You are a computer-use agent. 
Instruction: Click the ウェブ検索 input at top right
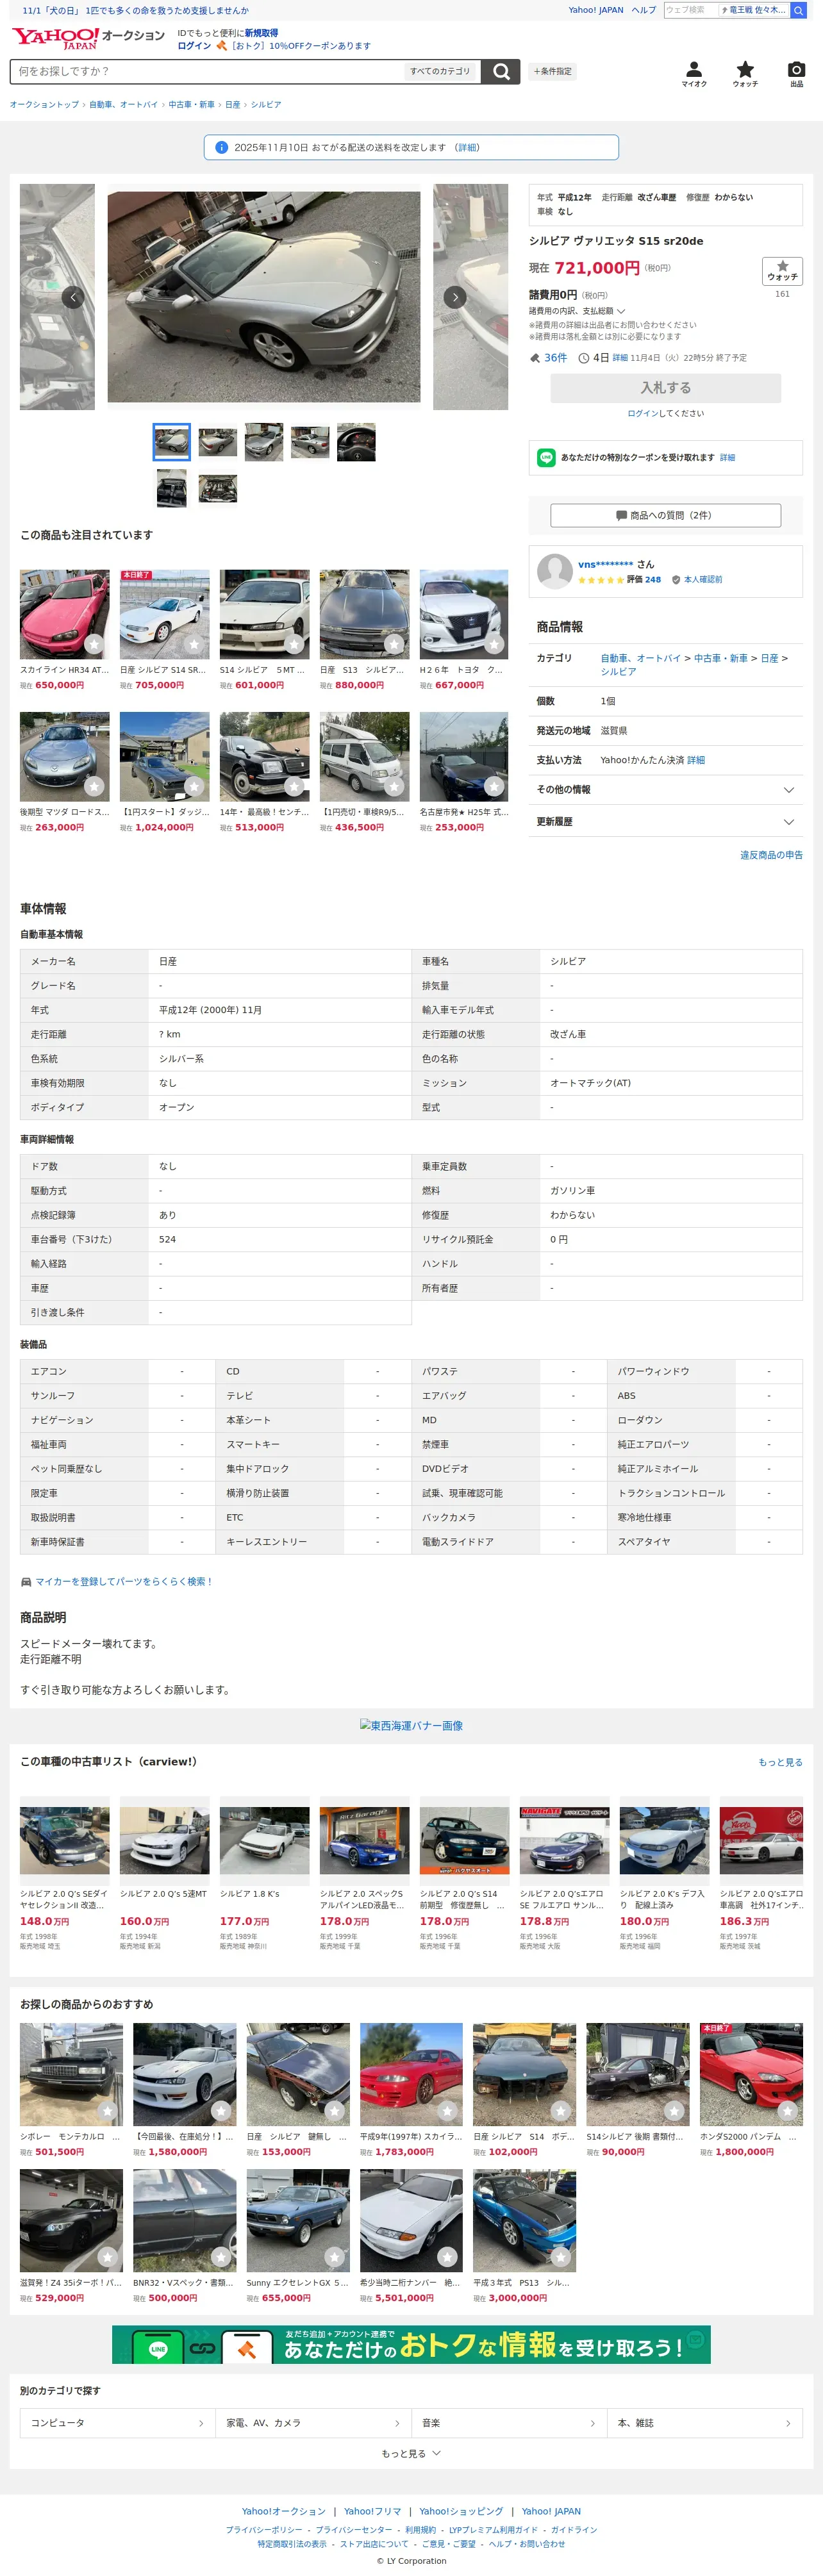[x=690, y=10]
